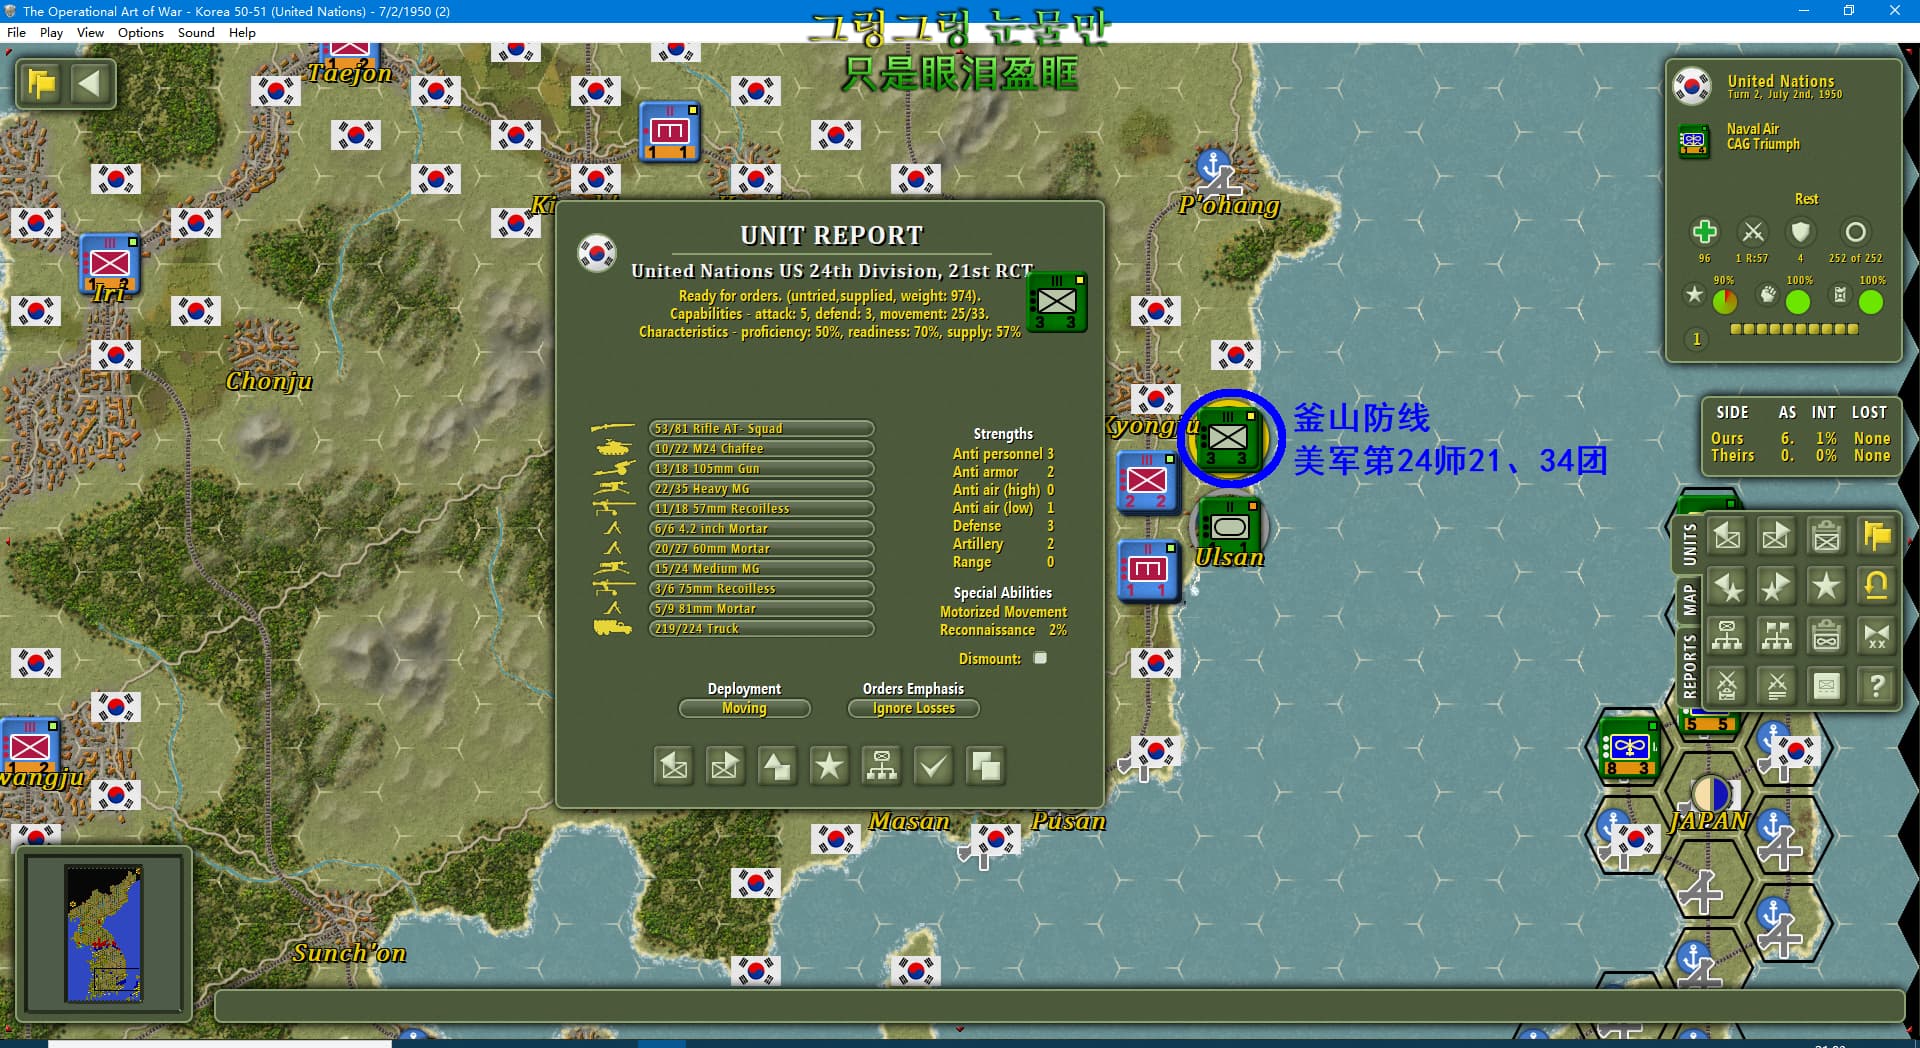Open the Sound menu

[x=196, y=33]
